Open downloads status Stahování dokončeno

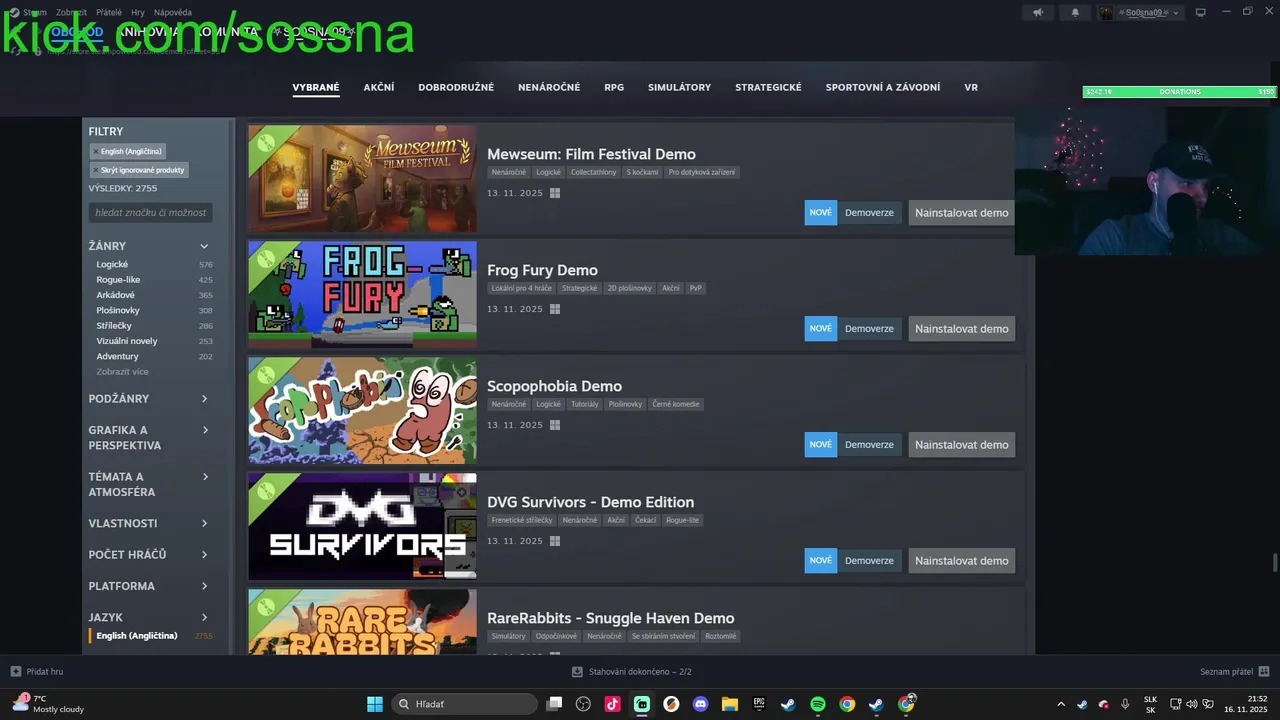tap(632, 672)
